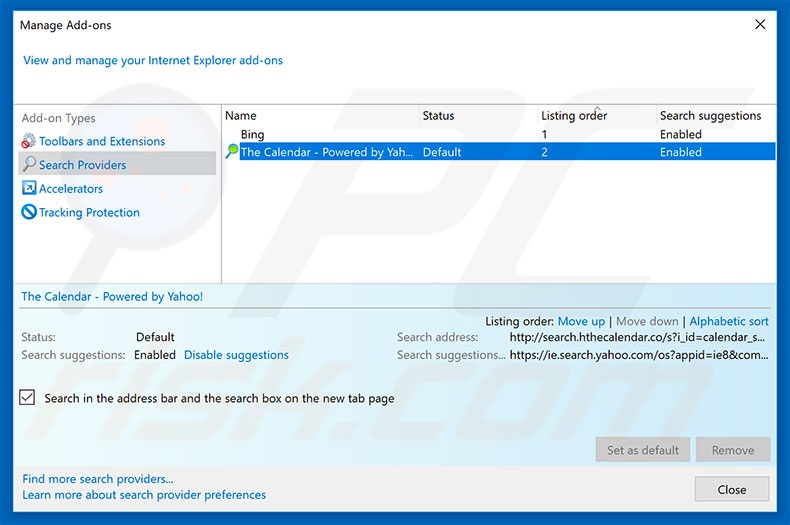This screenshot has width=790, height=525.
Task: Toggle search in address bar checkbox
Action: coord(27,398)
